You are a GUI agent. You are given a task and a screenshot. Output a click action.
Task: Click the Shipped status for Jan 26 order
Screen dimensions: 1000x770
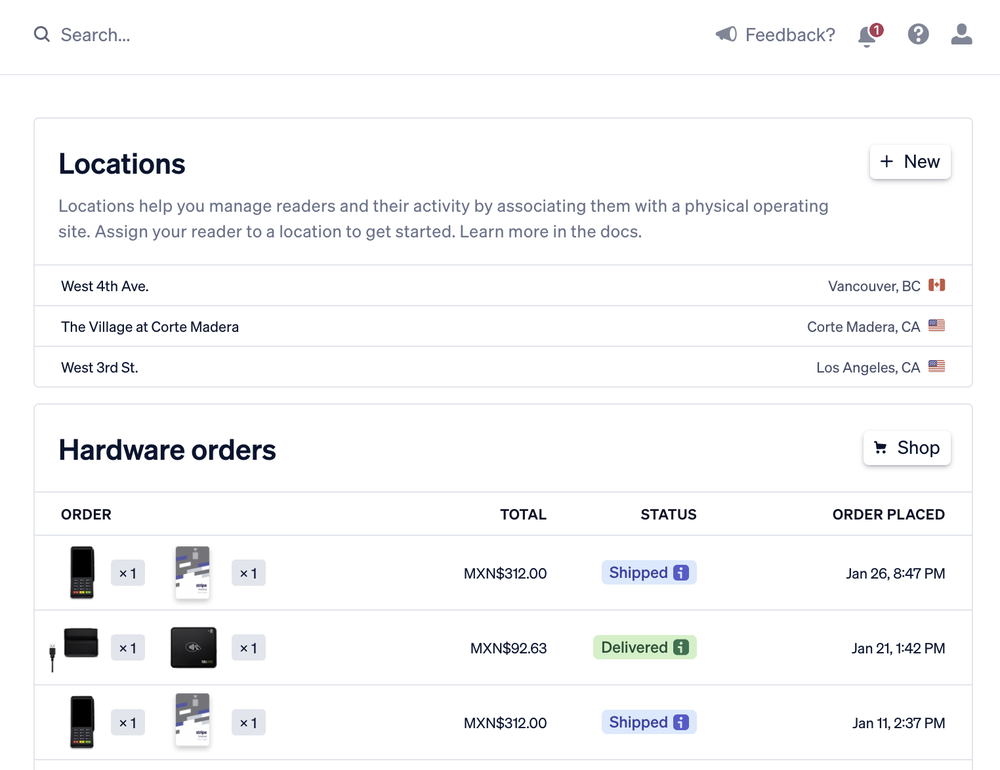649,573
